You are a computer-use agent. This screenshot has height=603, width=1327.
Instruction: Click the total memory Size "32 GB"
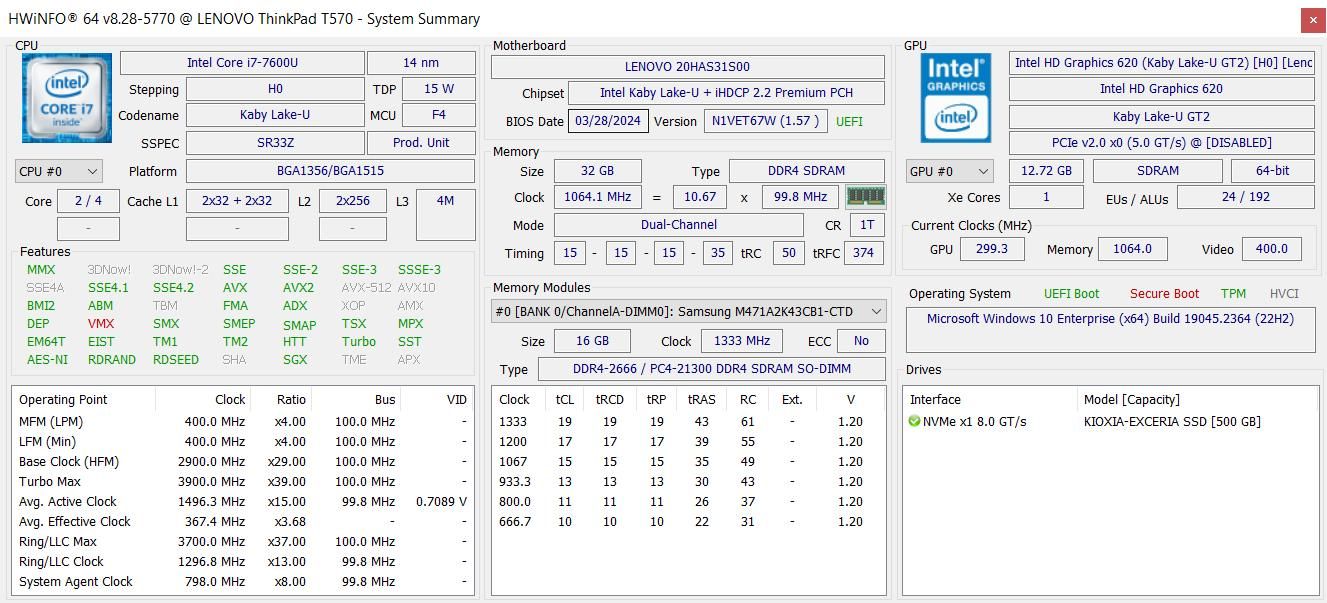[597, 171]
